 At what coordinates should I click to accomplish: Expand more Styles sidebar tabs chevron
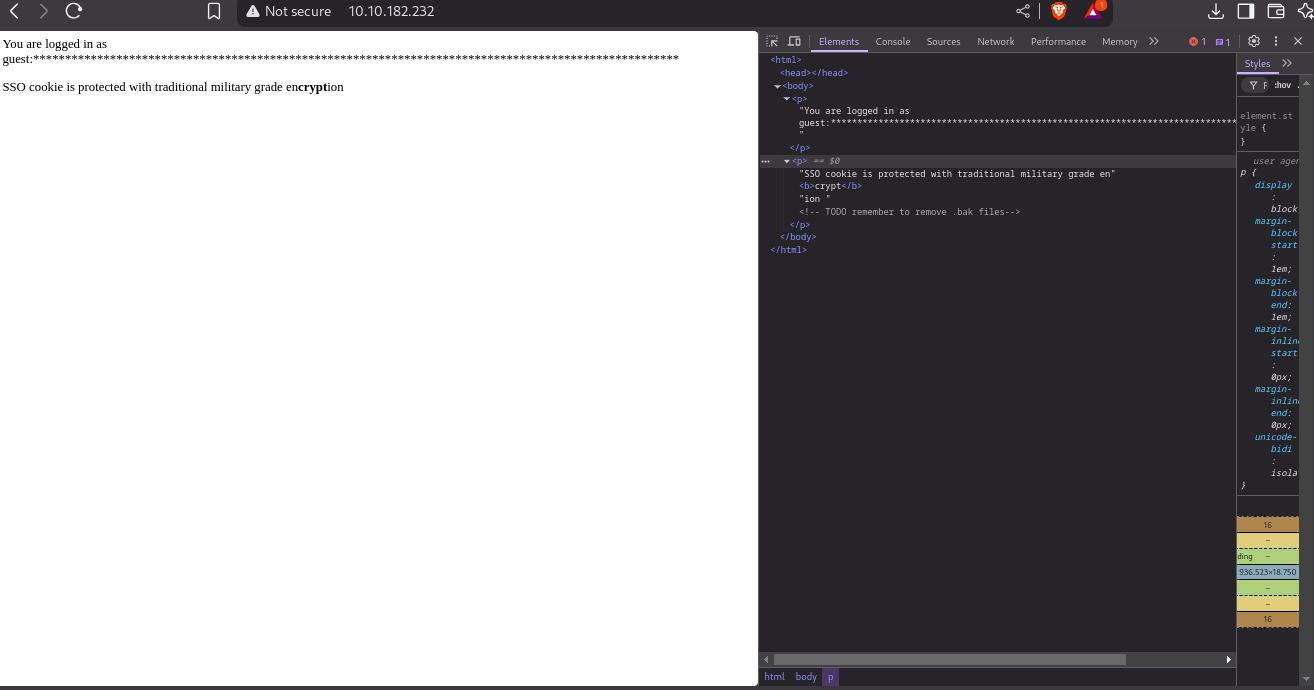[x=1287, y=63]
